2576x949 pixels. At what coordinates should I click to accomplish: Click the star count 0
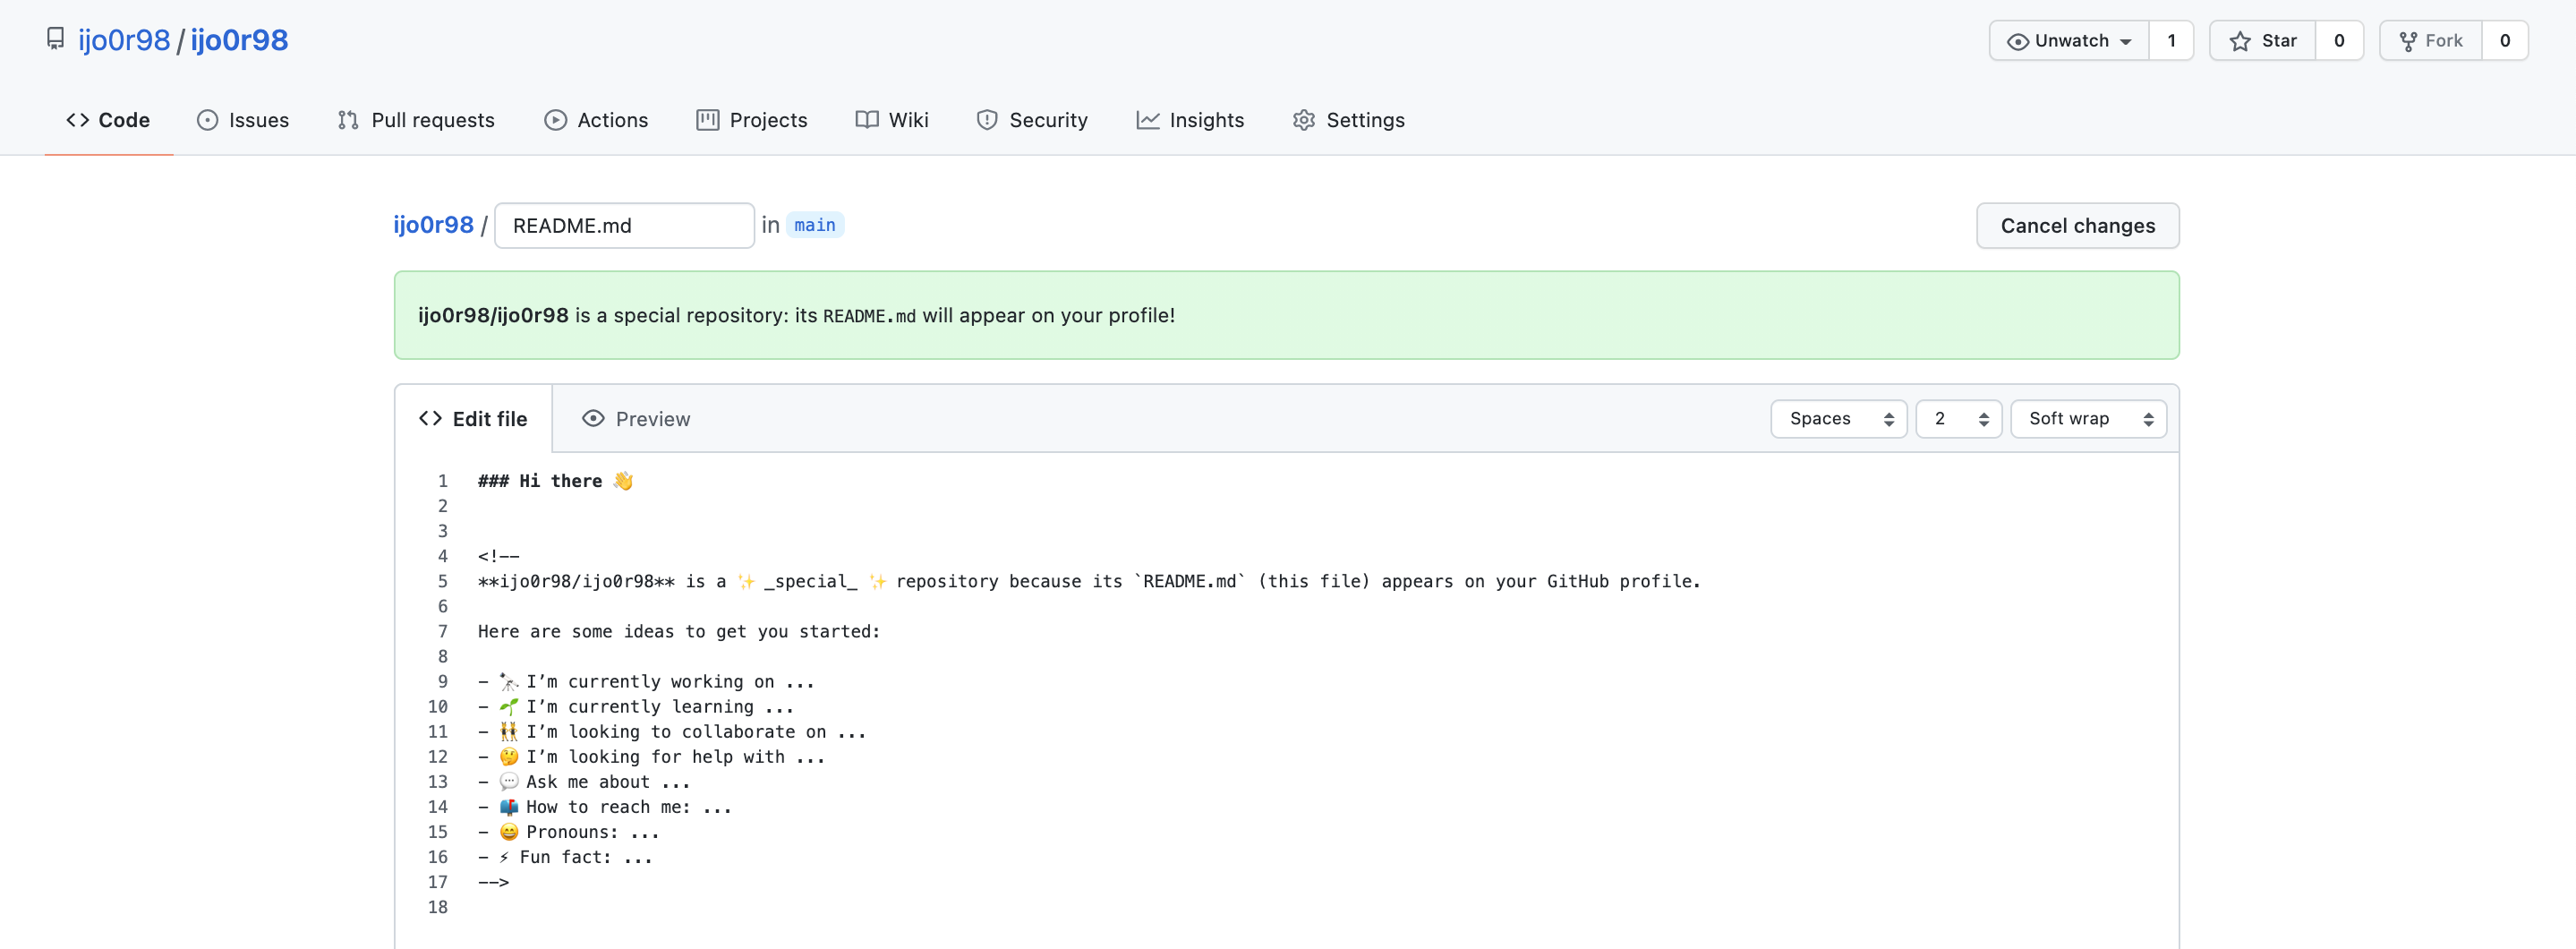2339,40
